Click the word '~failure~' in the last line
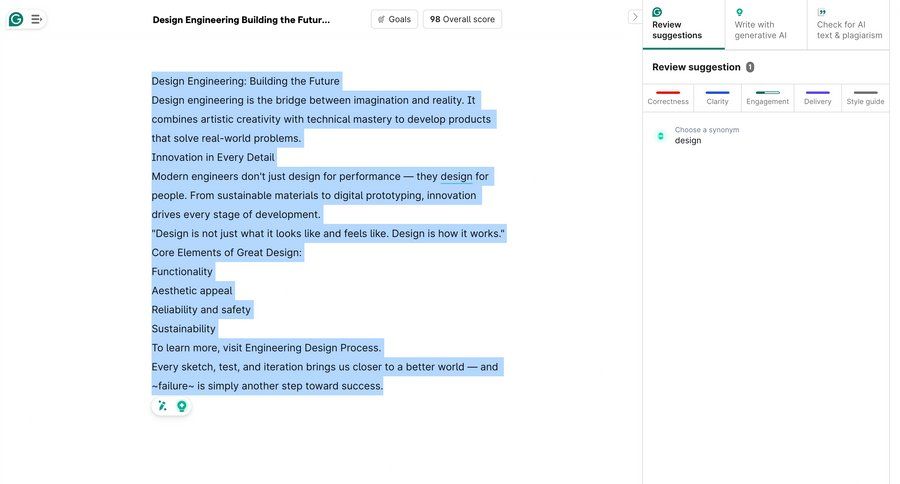The width and height of the screenshot is (900, 484). tap(173, 386)
